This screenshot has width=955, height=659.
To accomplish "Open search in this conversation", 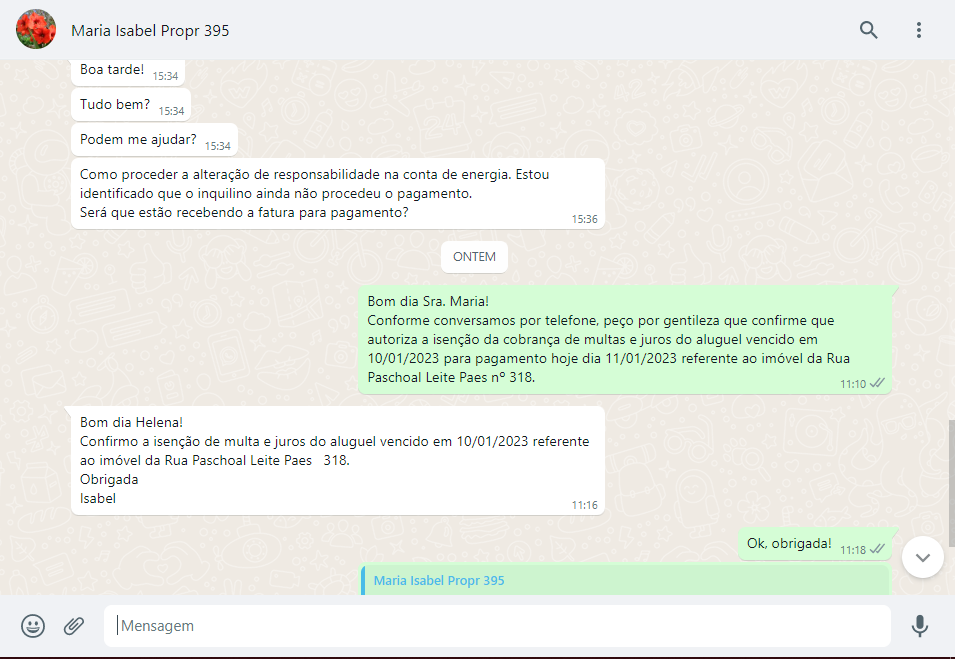I will pyautogui.click(x=868, y=30).
